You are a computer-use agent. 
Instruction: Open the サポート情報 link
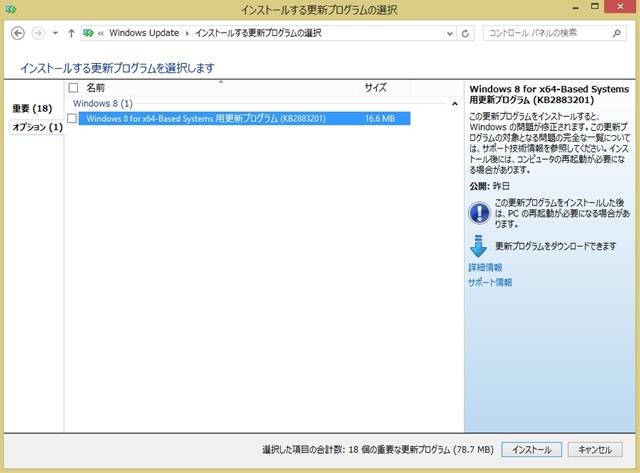[490, 282]
